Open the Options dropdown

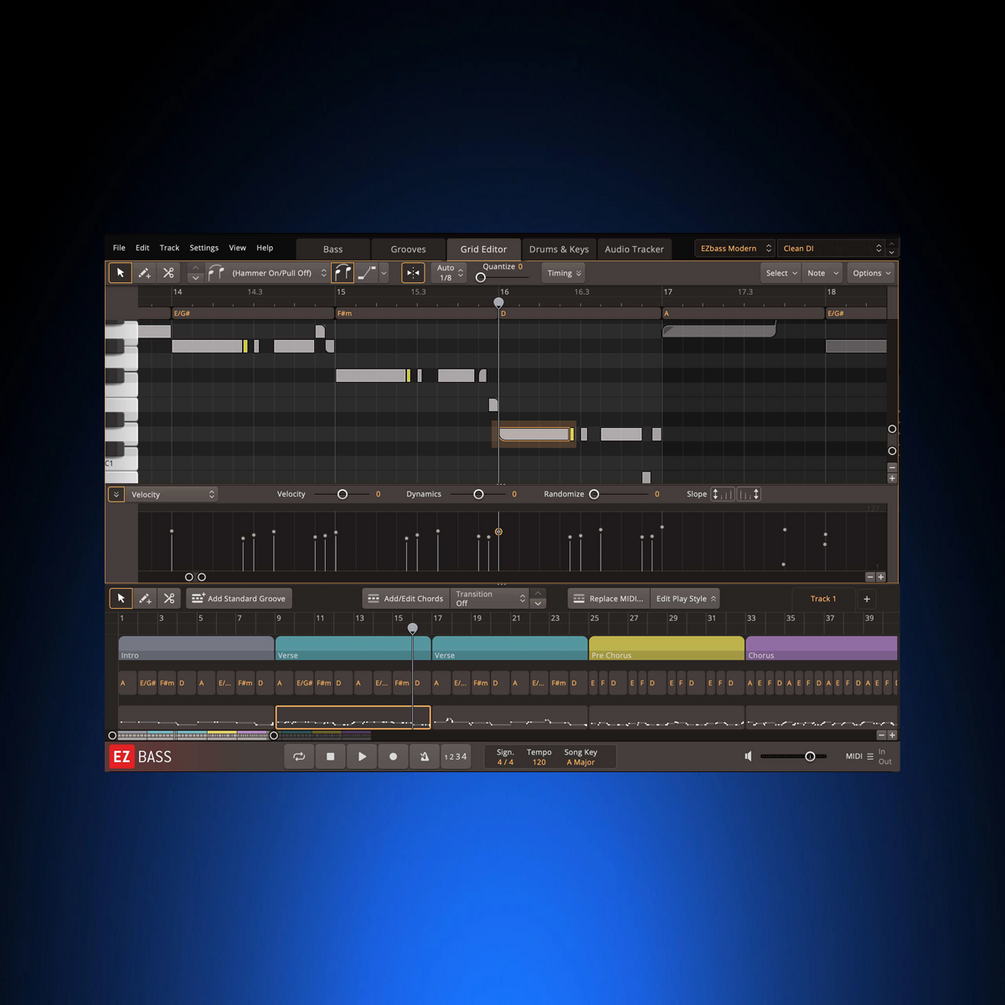tap(871, 273)
